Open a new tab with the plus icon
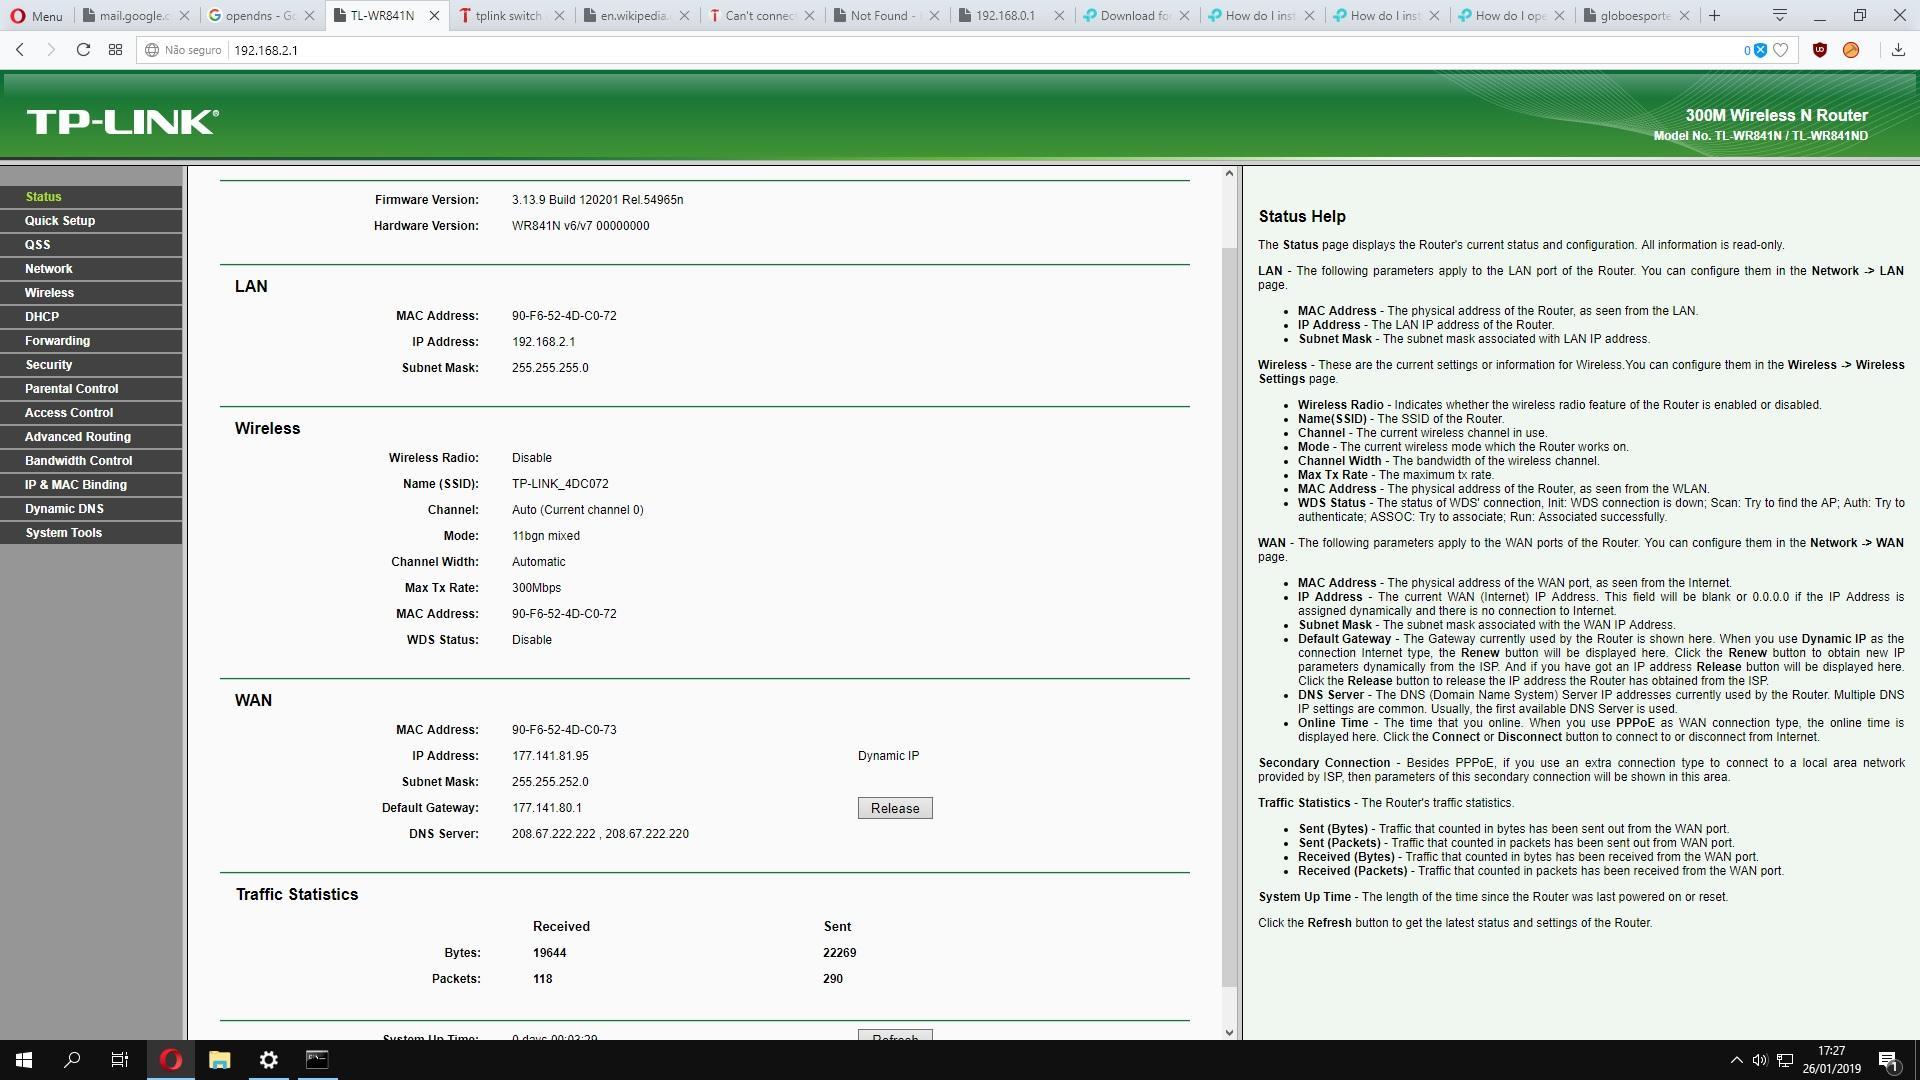 (1714, 16)
